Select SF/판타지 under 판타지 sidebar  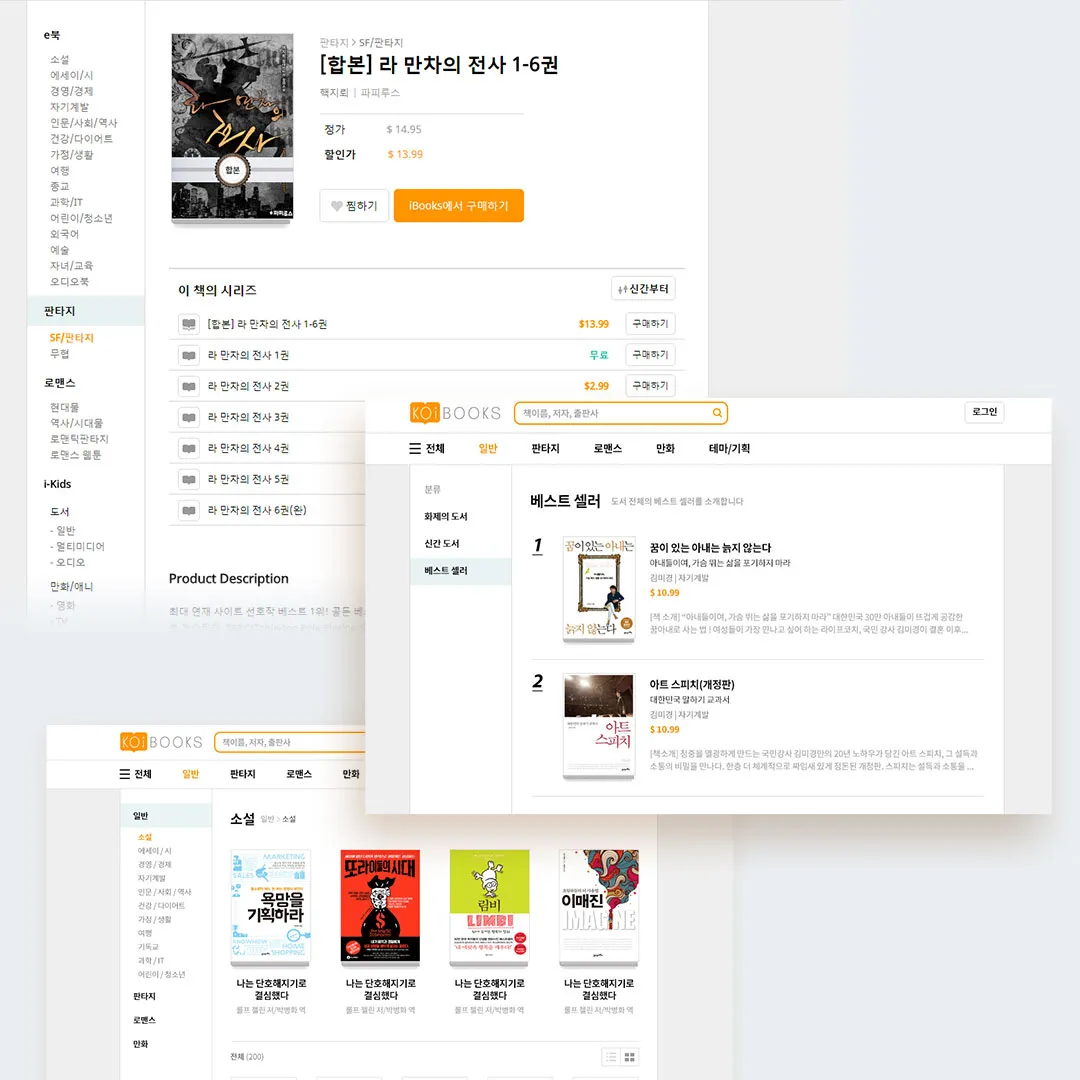72,338
